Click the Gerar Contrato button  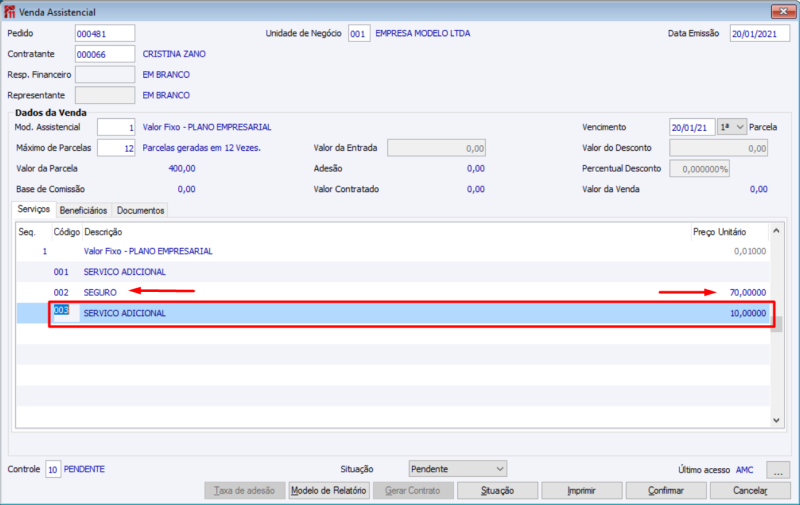[x=413, y=491]
